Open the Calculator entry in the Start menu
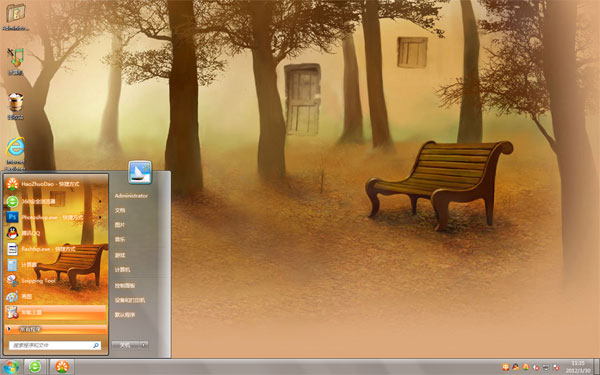Image resolution: width=600 pixels, height=375 pixels. (x=55, y=265)
